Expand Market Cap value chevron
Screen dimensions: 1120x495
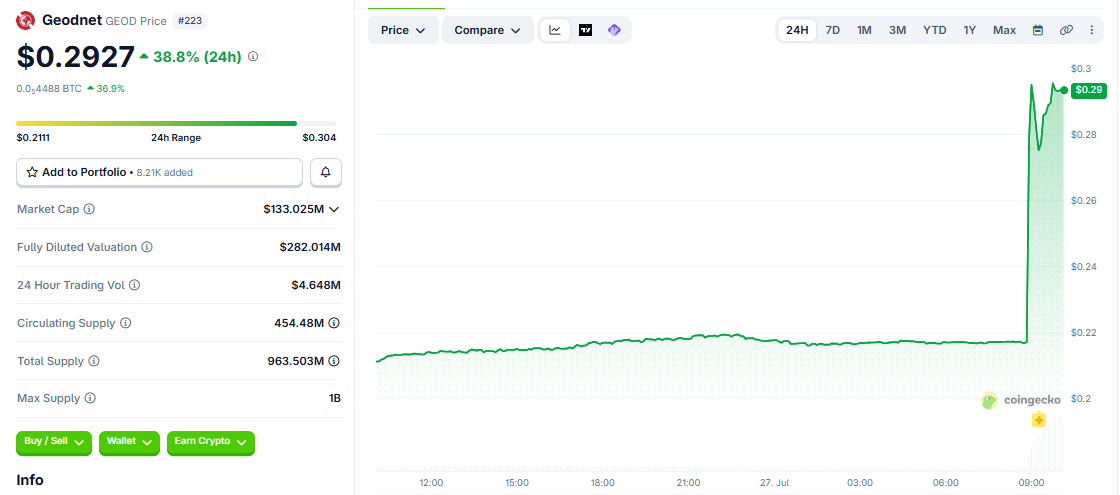click(x=334, y=209)
